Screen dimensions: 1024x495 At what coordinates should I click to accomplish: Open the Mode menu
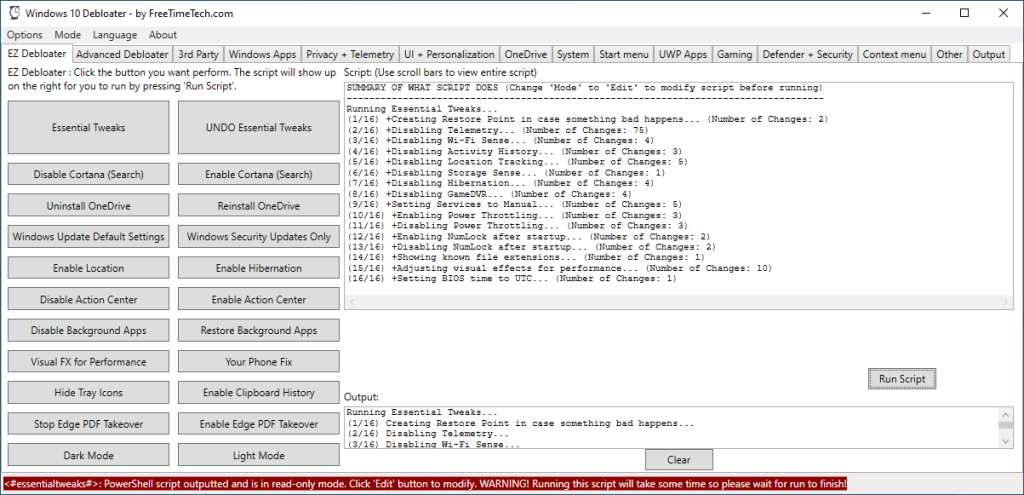click(68, 35)
